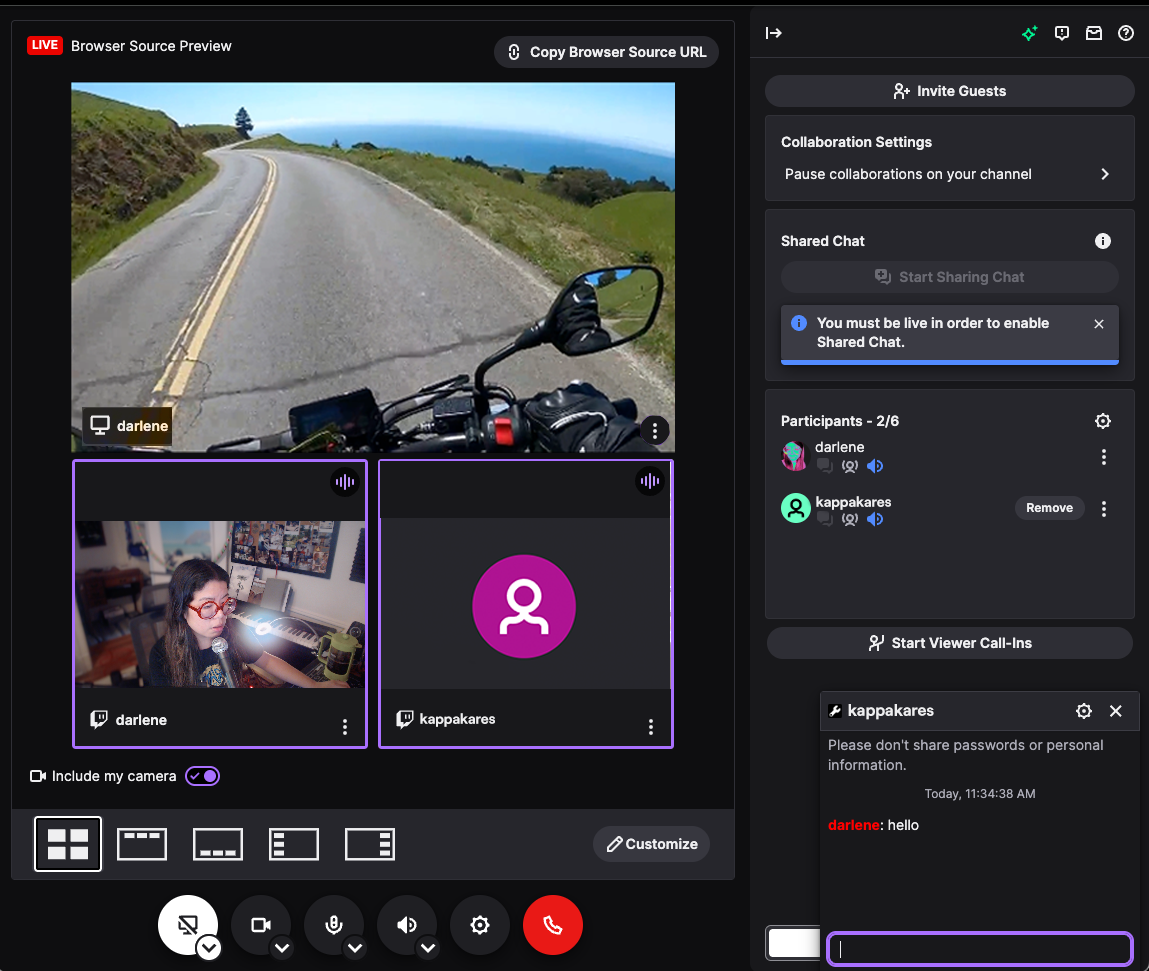The image size is (1149, 971).
Task: Remove kappakares from participants
Action: pyautogui.click(x=1049, y=508)
